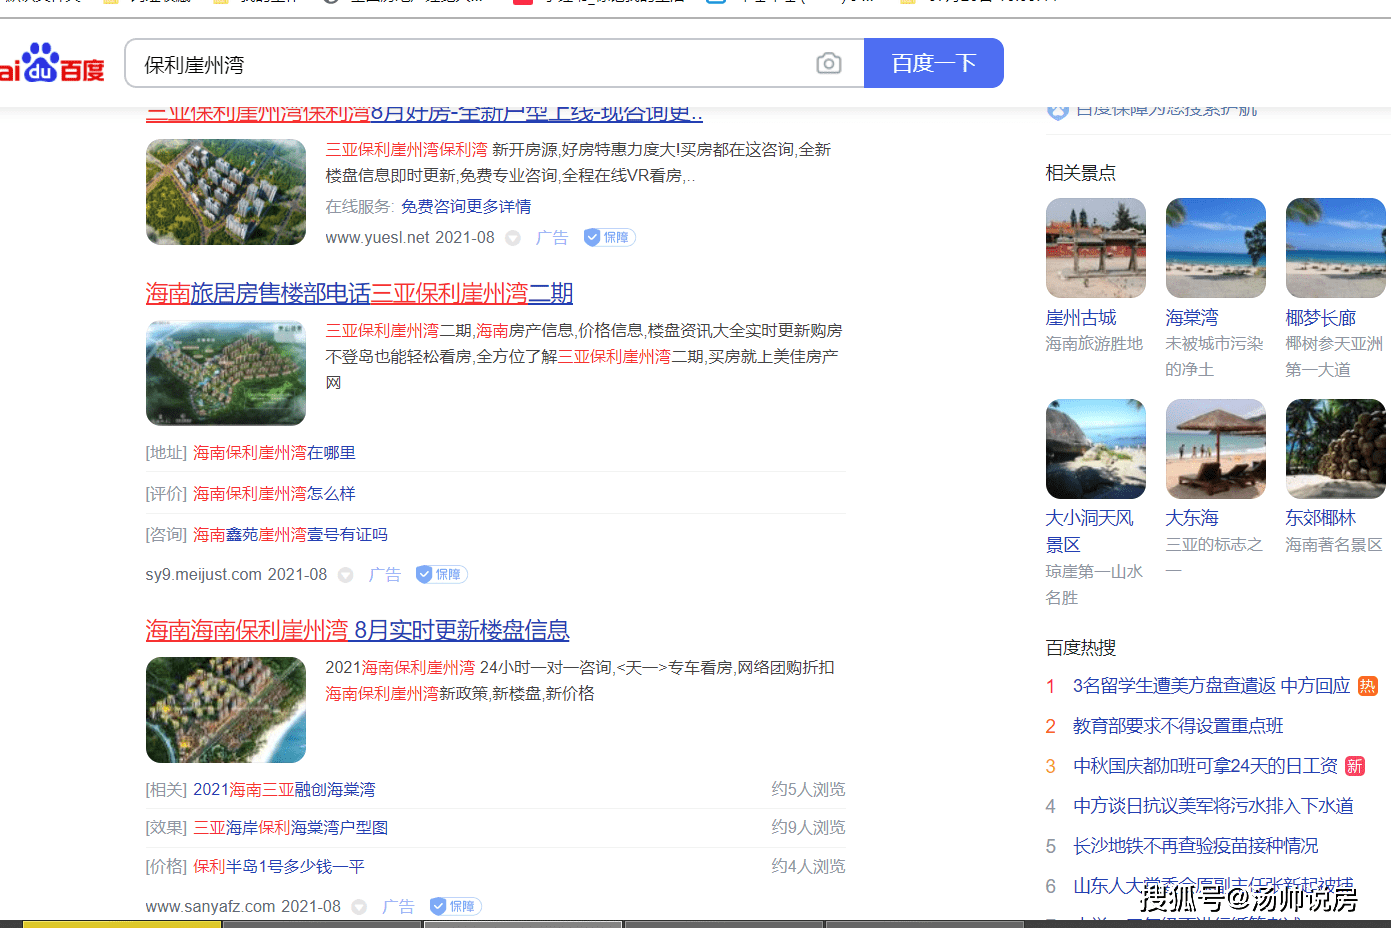Viewport: 1391px width, 928px height.
Task: Open the 三亚海岸保利海棠湾户型图 link
Action: tap(290, 827)
